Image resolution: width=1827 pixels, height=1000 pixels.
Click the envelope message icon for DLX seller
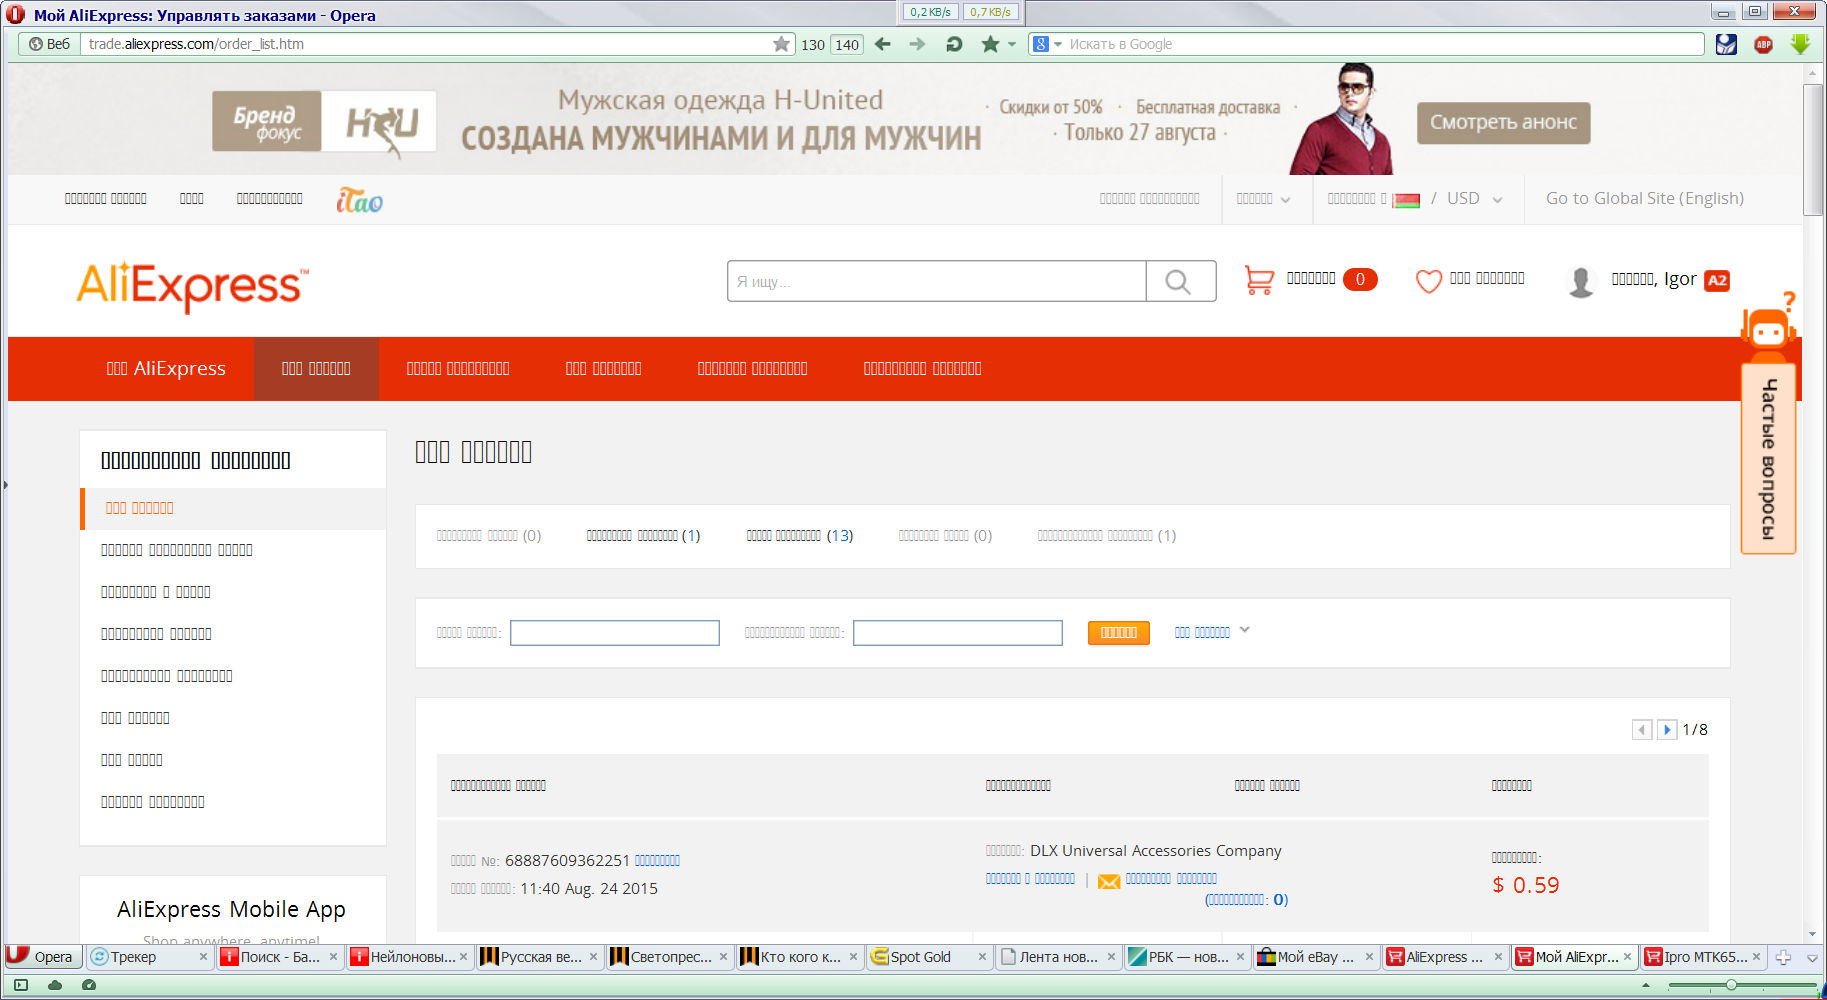(x=1109, y=881)
